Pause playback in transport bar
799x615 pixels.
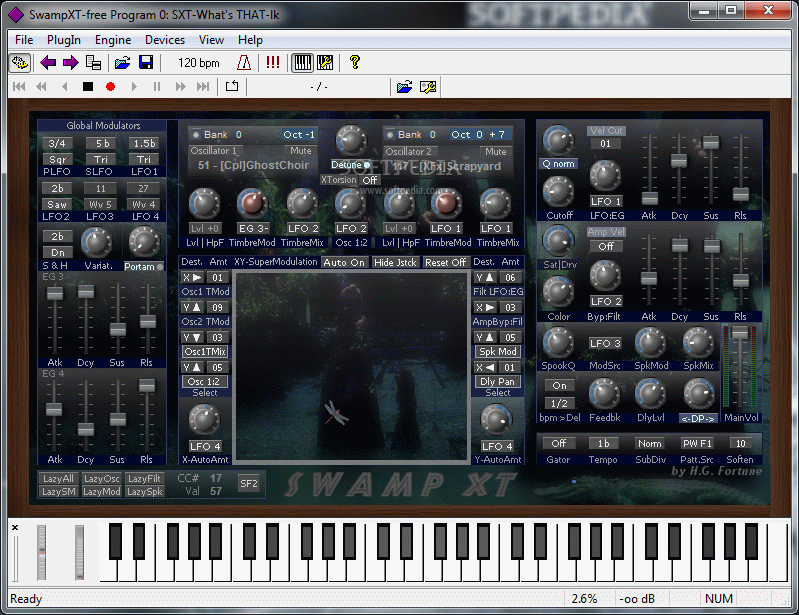point(157,87)
